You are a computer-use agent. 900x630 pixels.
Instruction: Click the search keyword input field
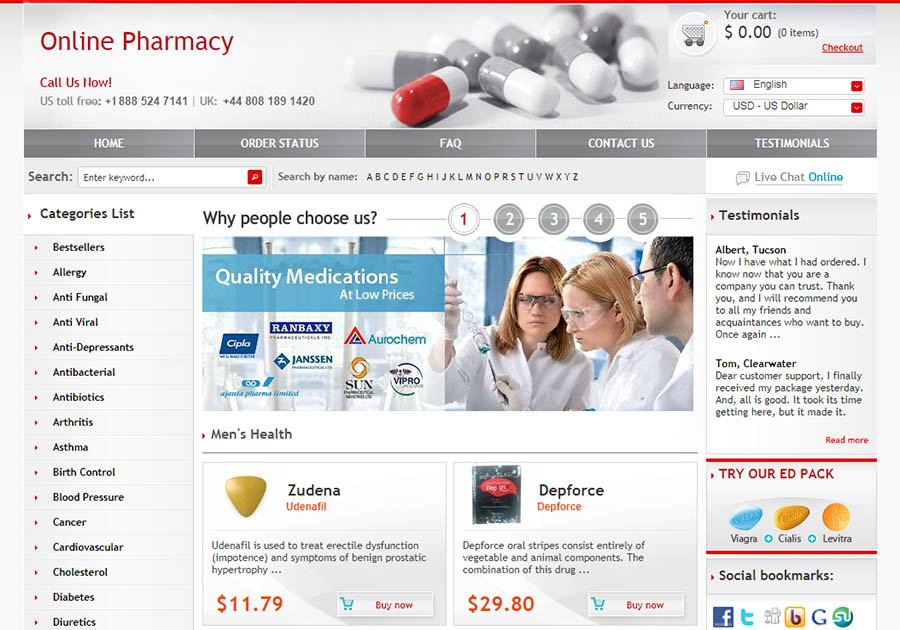point(164,177)
